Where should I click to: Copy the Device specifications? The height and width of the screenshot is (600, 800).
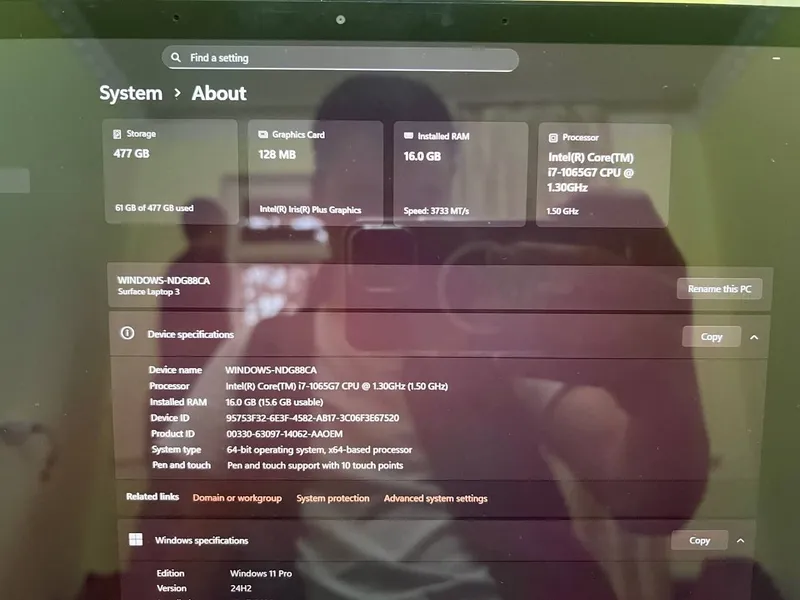pyautogui.click(x=711, y=337)
